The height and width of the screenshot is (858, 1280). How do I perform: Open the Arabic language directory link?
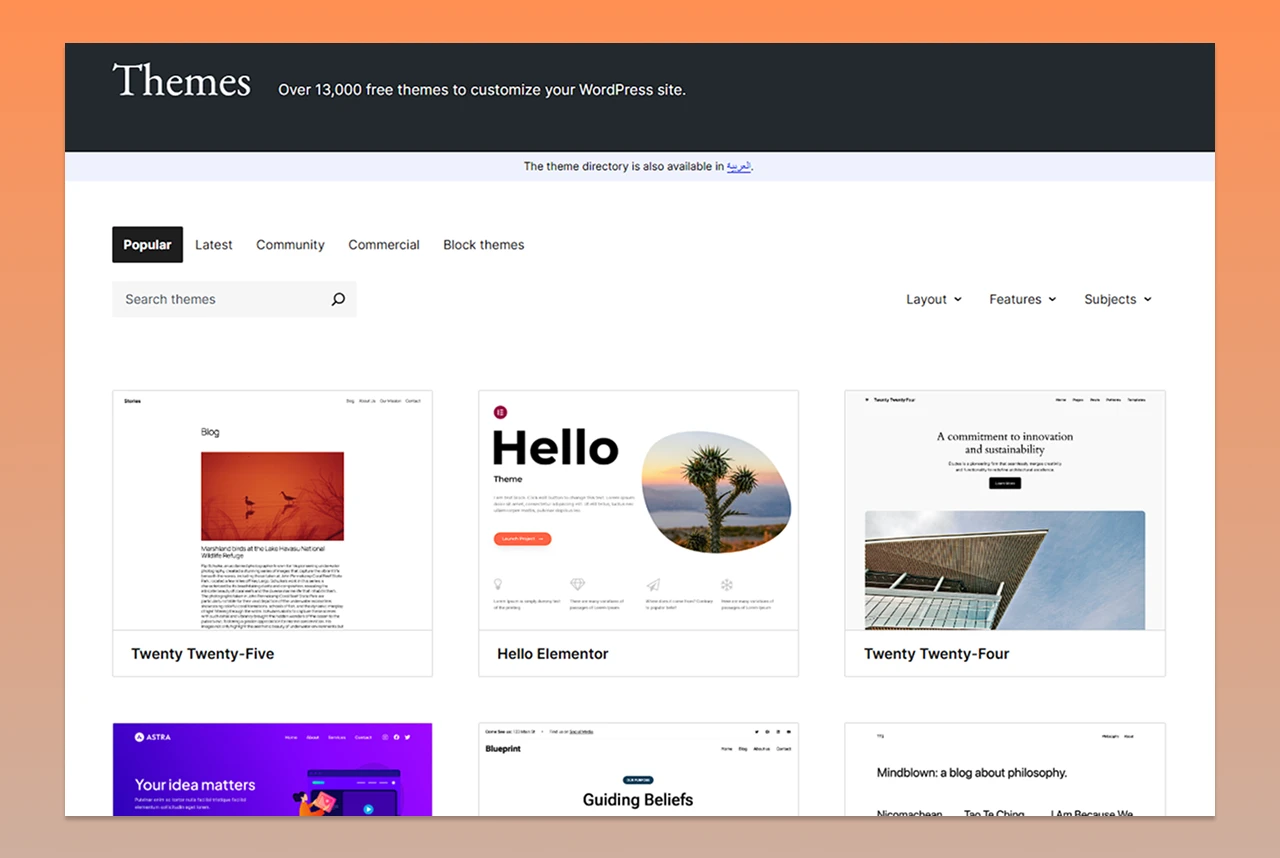739,166
